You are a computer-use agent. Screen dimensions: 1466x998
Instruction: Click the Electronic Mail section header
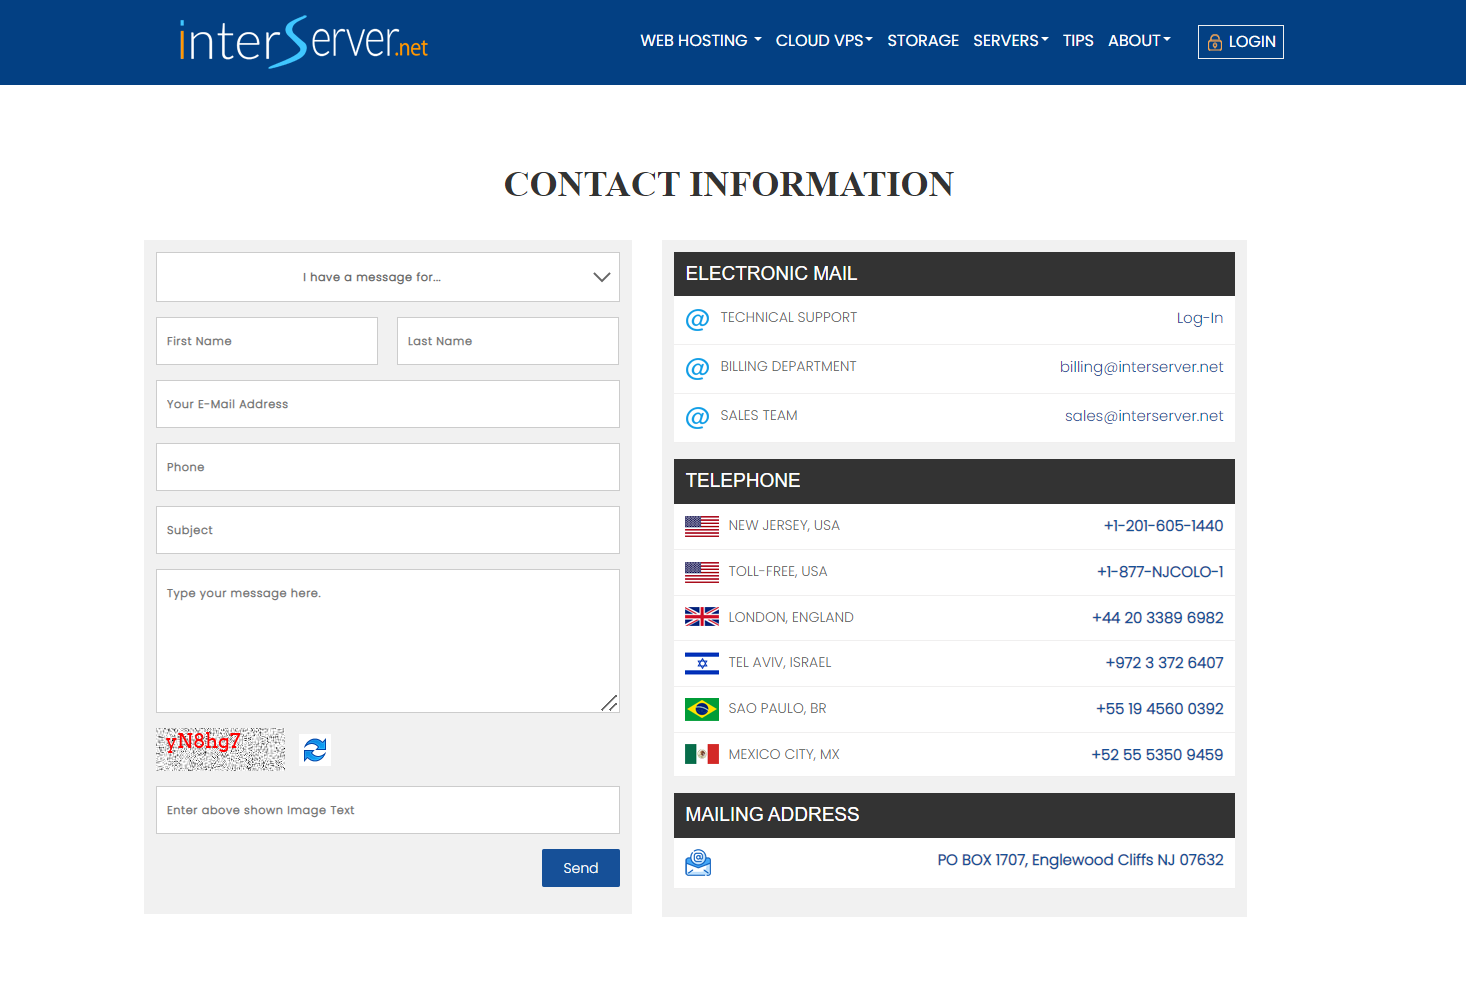[954, 274]
